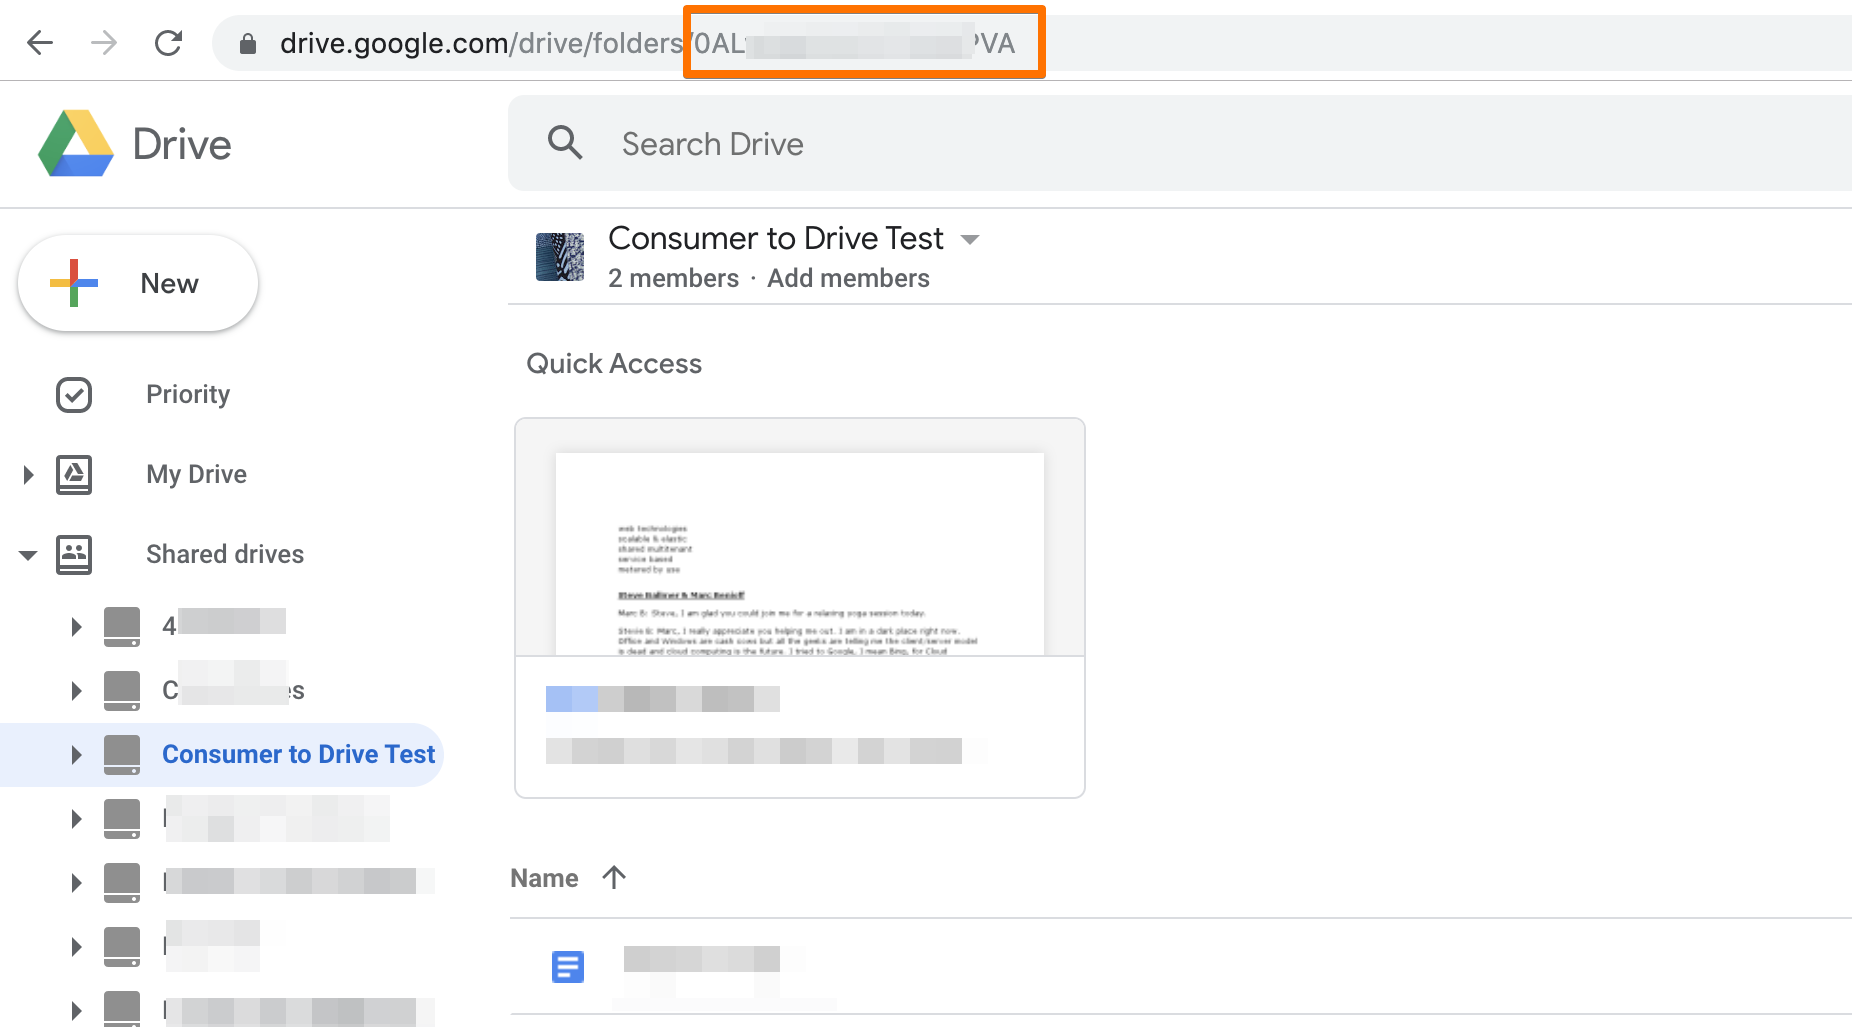Expand the shared drive starting with 4
Image resolution: width=1852 pixels, height=1027 pixels.
(76, 627)
